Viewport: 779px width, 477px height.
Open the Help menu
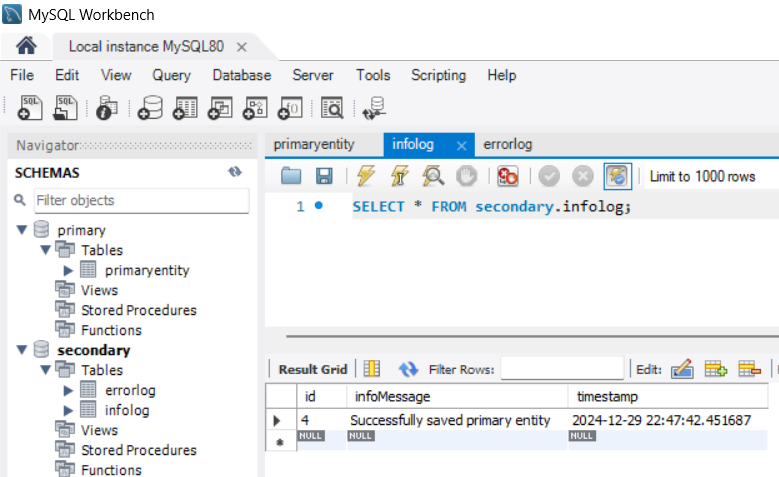pos(502,75)
